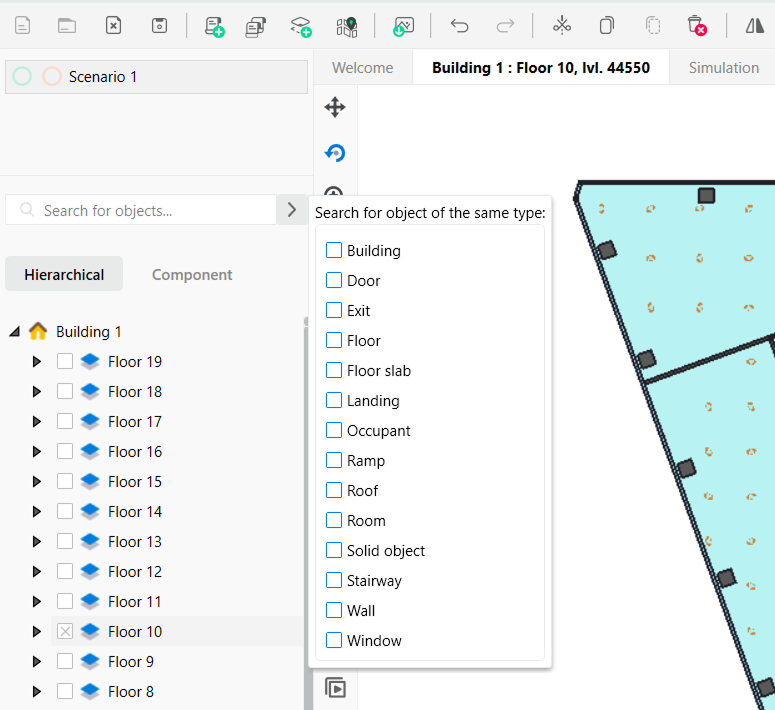Expand the Floor 10 tree node

37,631
